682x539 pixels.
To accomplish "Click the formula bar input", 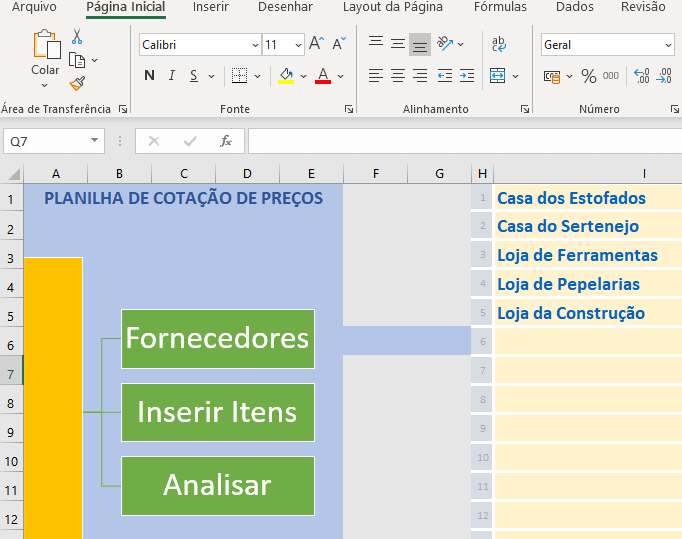I will coord(465,141).
